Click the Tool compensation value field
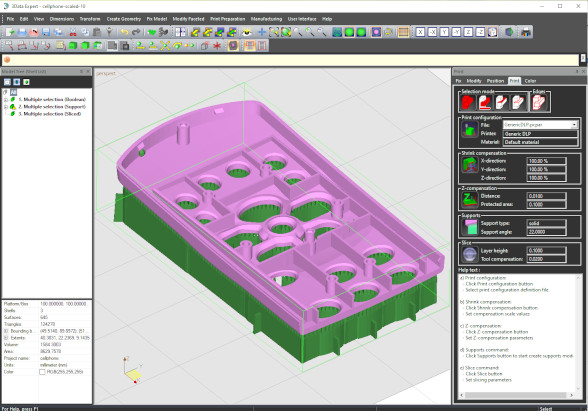The height and width of the screenshot is (411, 588). [x=546, y=259]
